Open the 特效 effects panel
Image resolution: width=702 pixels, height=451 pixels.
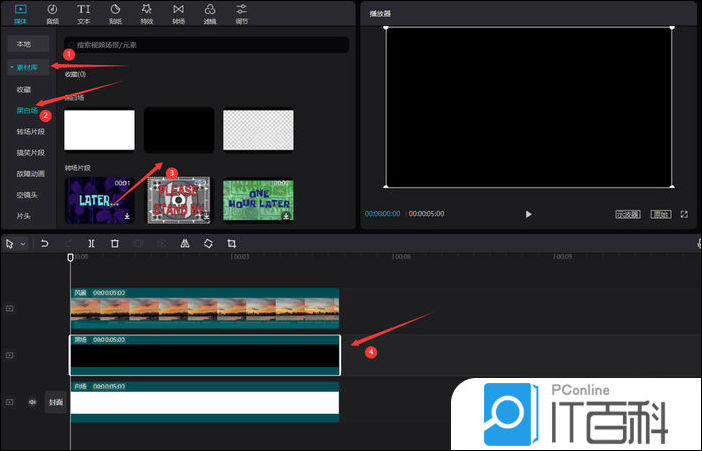tap(147, 13)
